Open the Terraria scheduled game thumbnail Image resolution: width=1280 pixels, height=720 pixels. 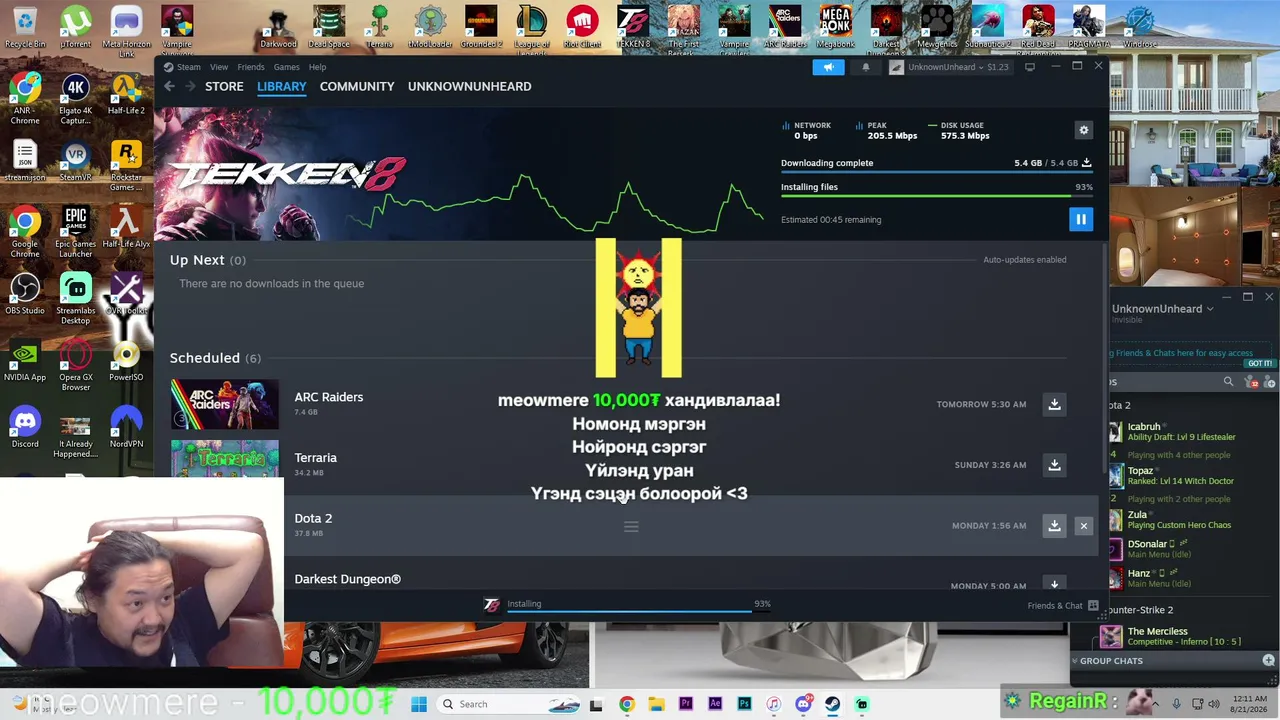pos(224,460)
